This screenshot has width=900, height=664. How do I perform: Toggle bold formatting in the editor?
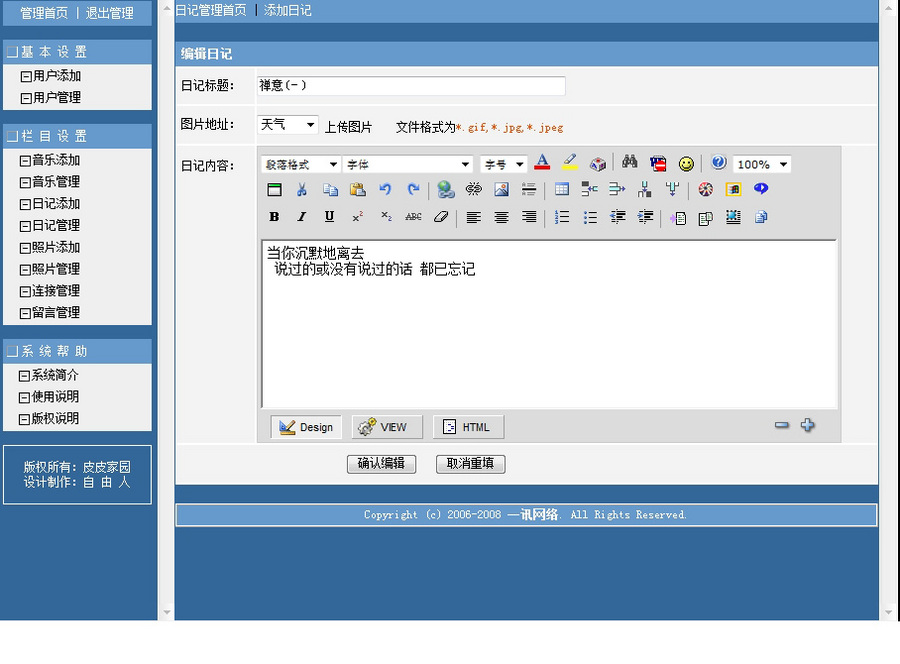(x=274, y=216)
